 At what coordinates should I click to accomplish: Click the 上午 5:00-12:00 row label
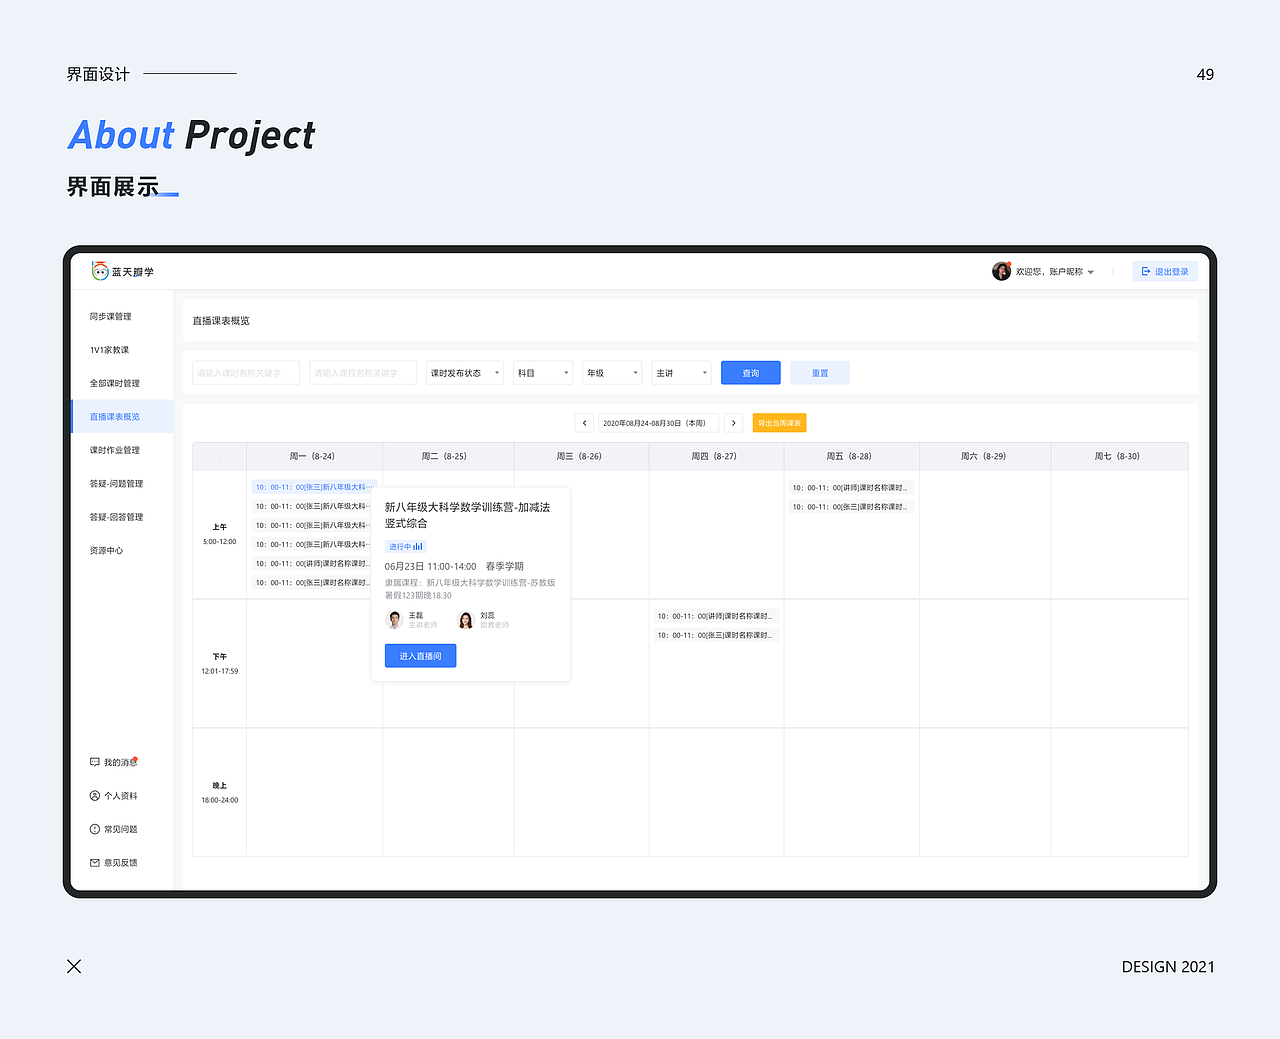point(220,534)
